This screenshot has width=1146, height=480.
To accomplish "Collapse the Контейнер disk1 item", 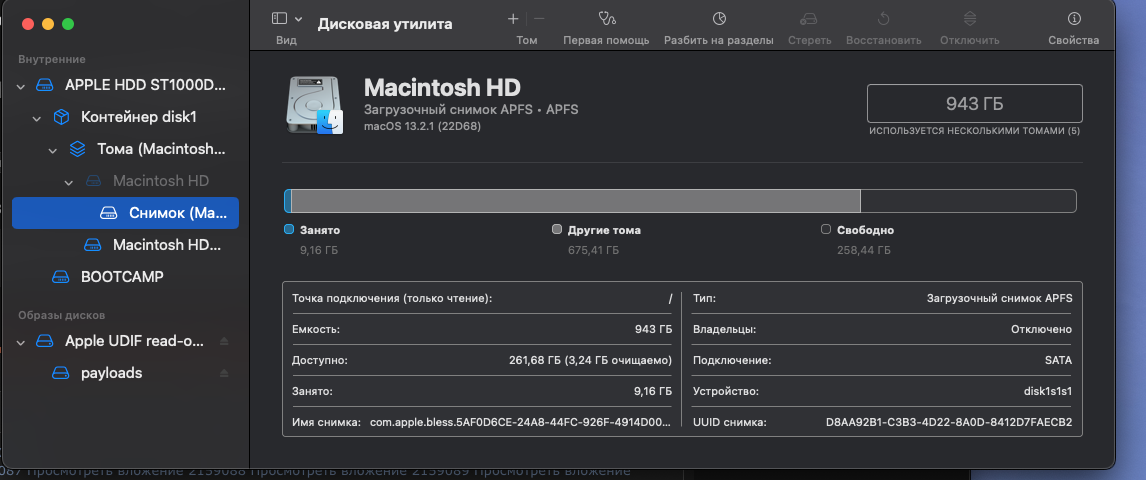I will (x=37, y=118).
